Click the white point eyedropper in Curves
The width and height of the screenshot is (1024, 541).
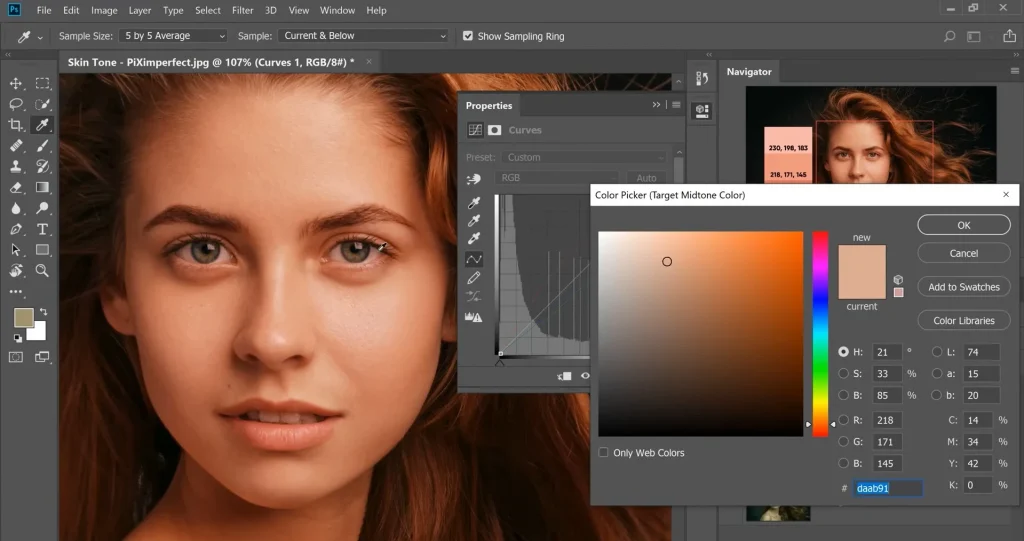click(x=474, y=238)
